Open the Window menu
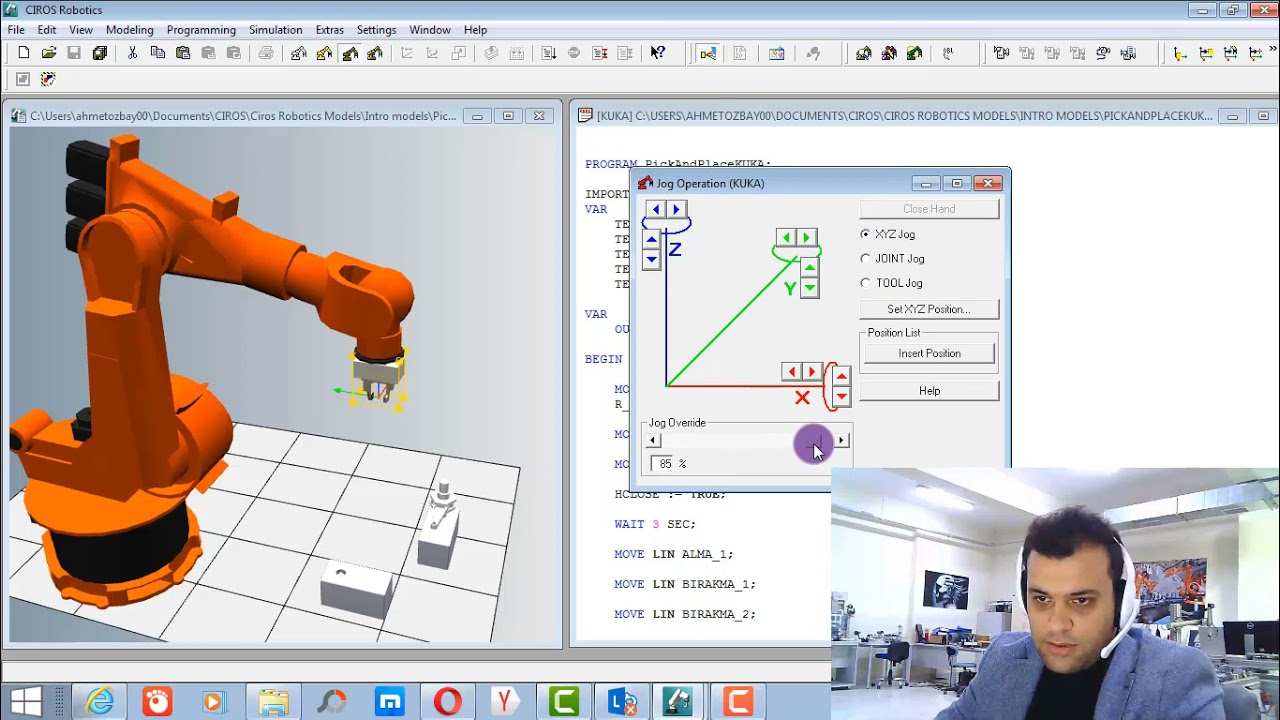The height and width of the screenshot is (720, 1280). coord(430,30)
